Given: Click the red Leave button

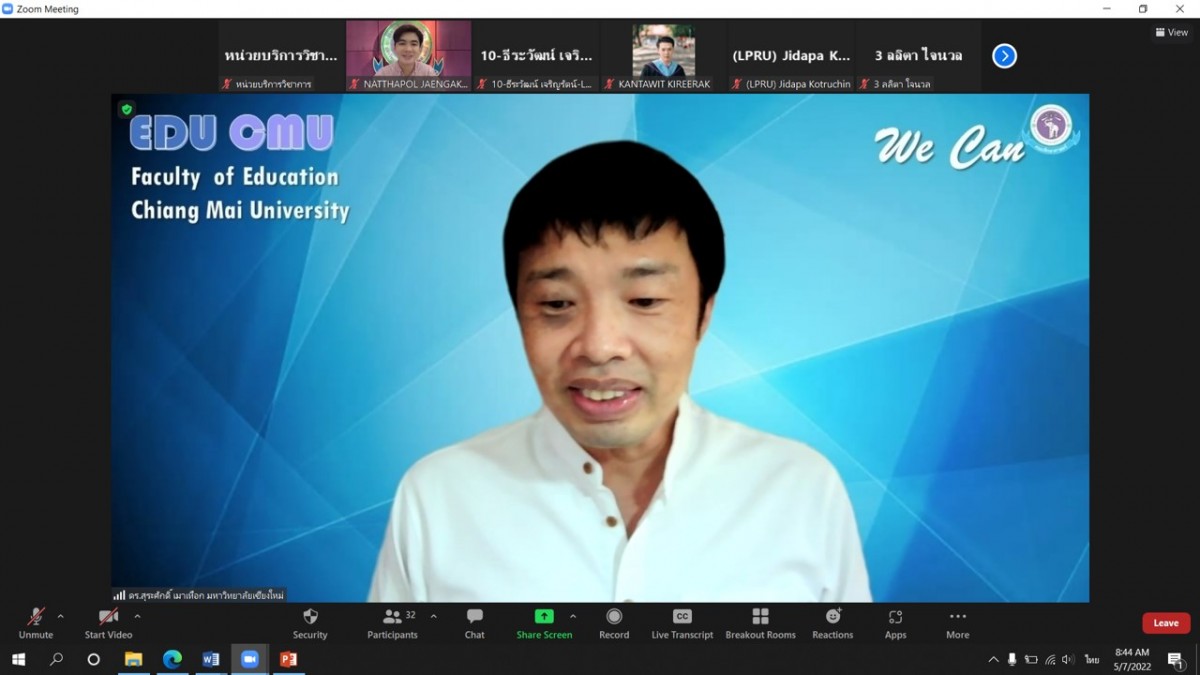Looking at the screenshot, I should 1165,623.
